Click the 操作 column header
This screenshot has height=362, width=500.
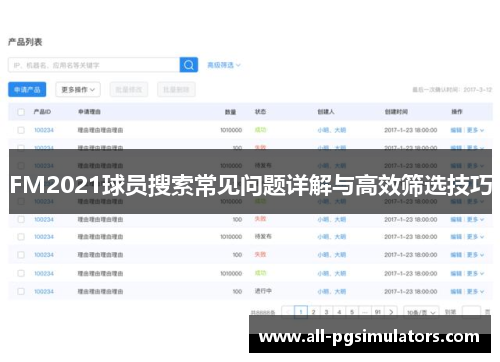(457, 112)
